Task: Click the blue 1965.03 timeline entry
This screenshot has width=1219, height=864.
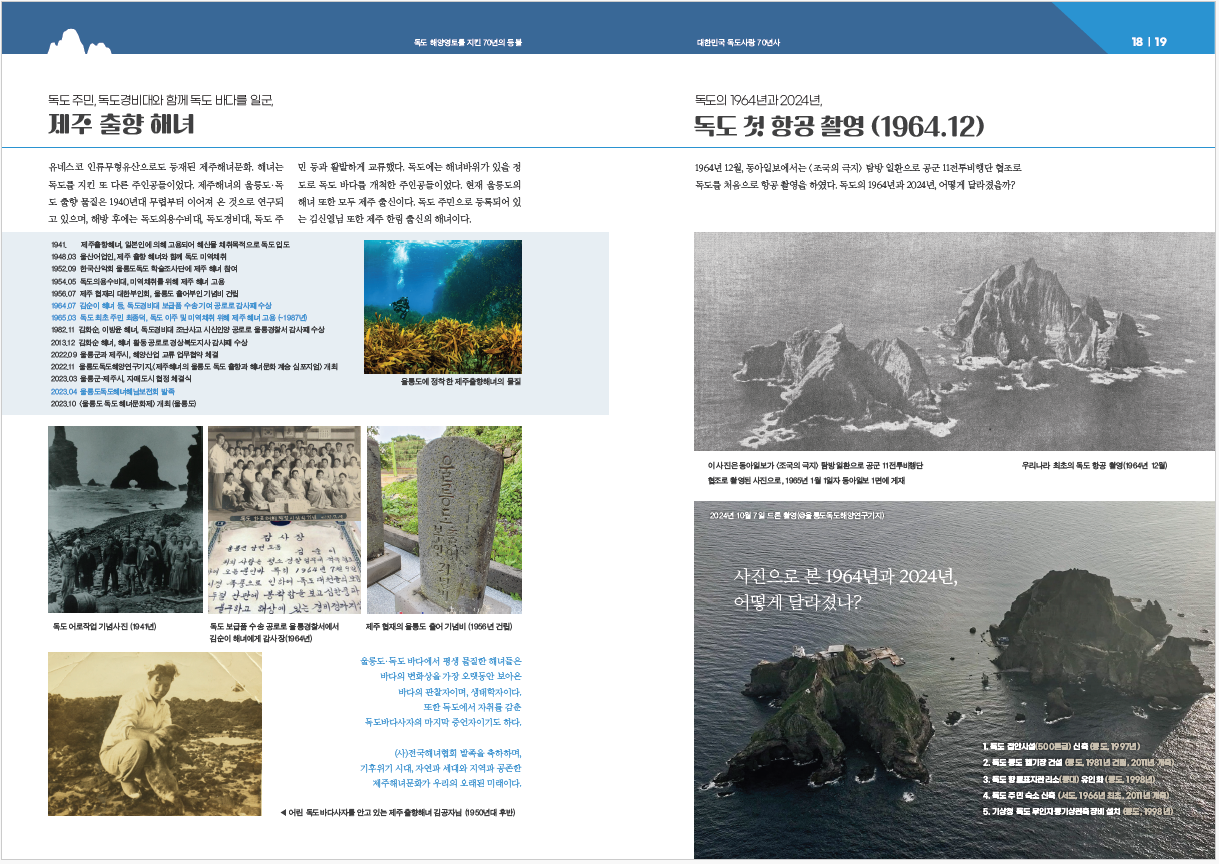Action: pyautogui.click(x=179, y=318)
